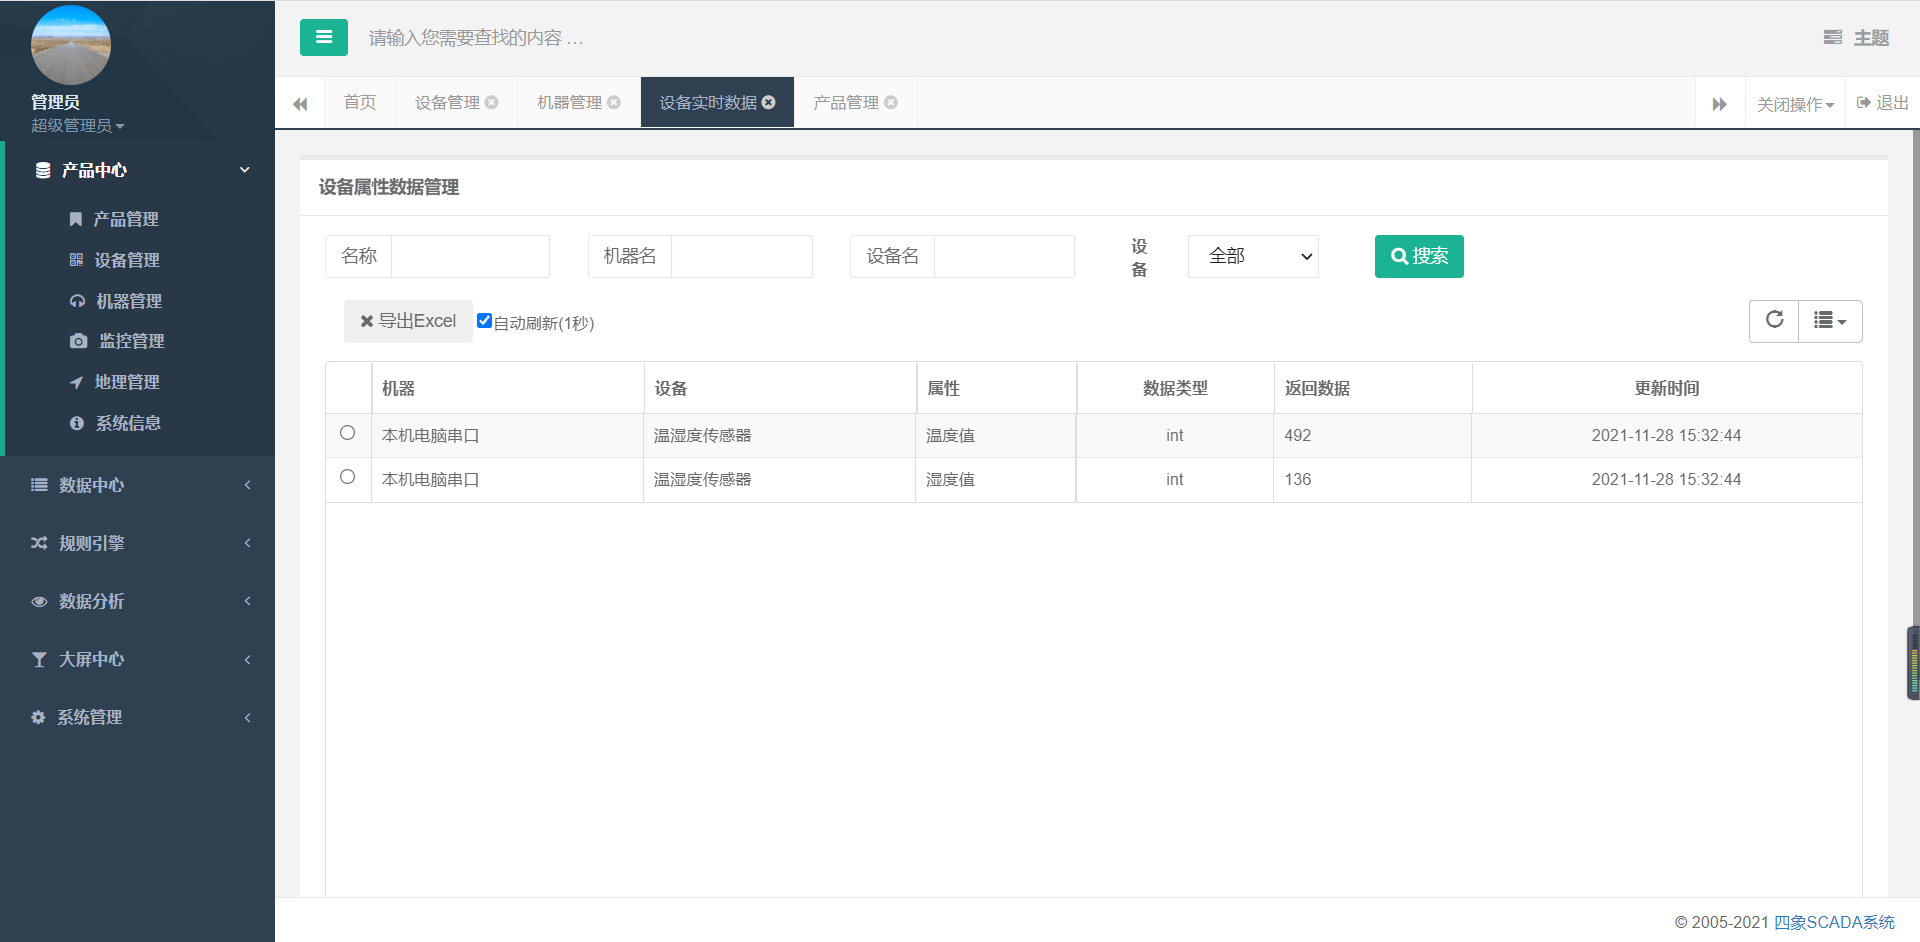Switch to the 首页 tab
Screen dimensions: 1920x942
pos(359,103)
